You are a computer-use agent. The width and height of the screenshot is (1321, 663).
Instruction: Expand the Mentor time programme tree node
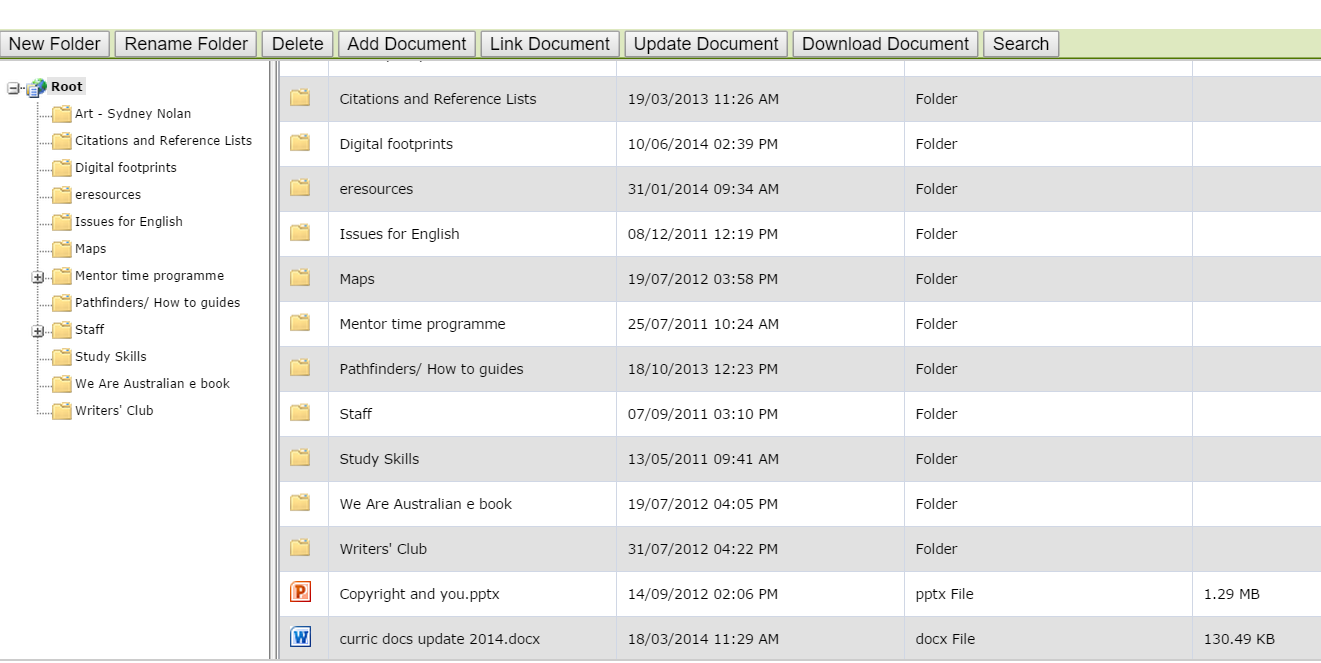click(x=38, y=277)
